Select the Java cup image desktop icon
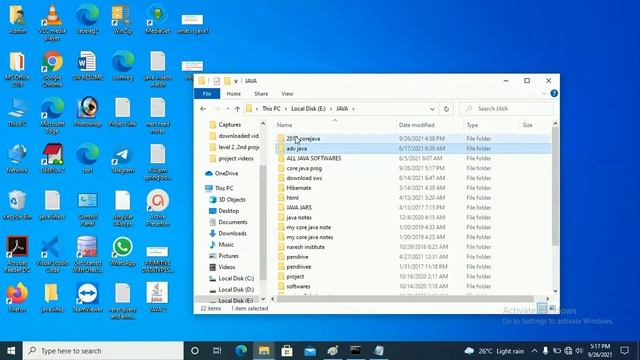This screenshot has height=360, width=640. point(158,298)
